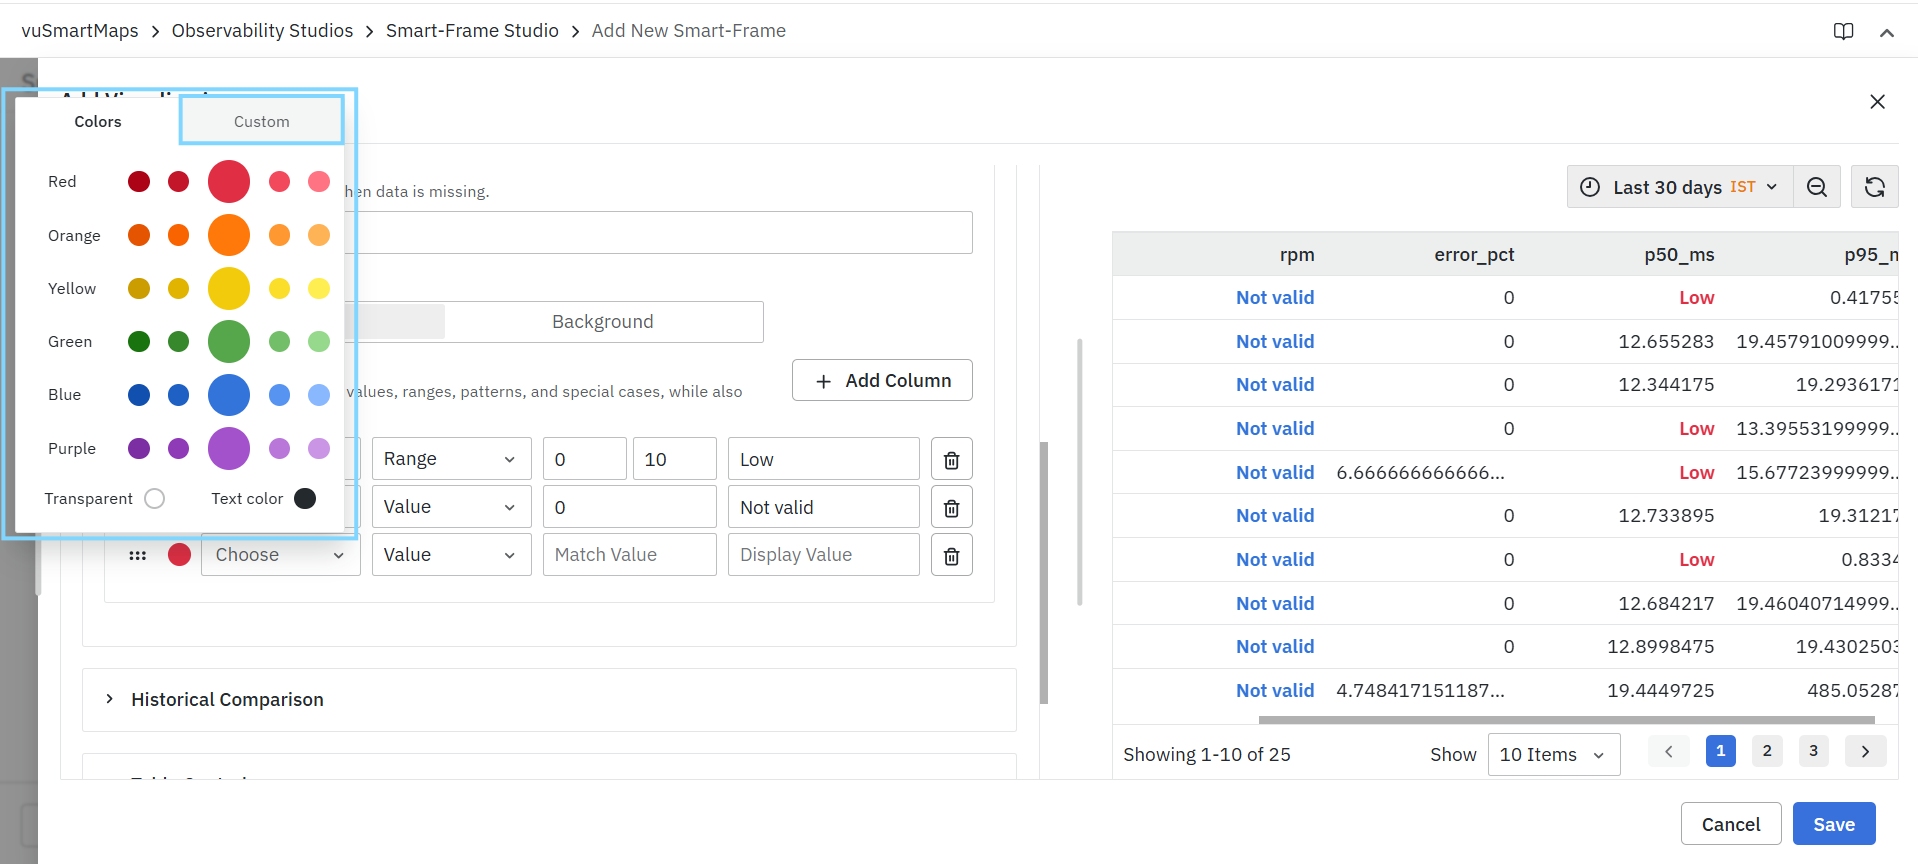Viewport: 1918px width, 864px height.
Task: Click the zoom out time range icon
Action: pos(1817,187)
